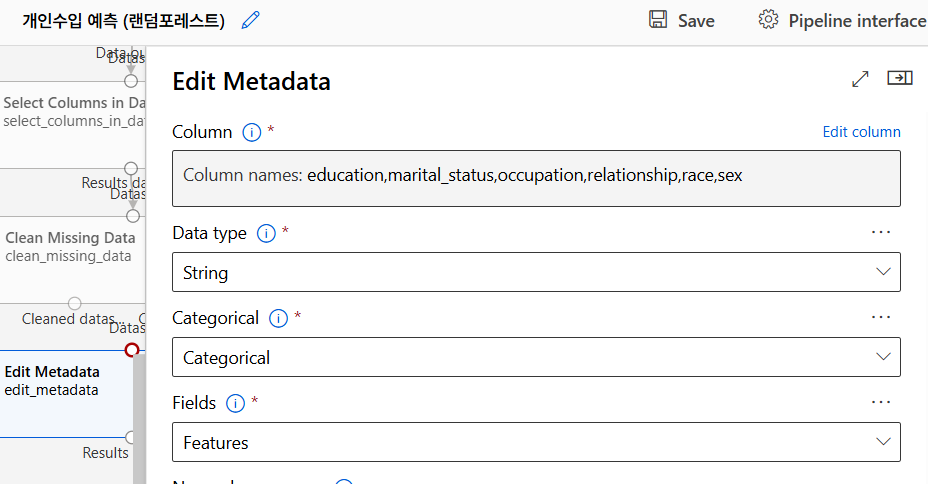Click the Edit column link
Viewport: 928px width, 484px height.
(861, 132)
